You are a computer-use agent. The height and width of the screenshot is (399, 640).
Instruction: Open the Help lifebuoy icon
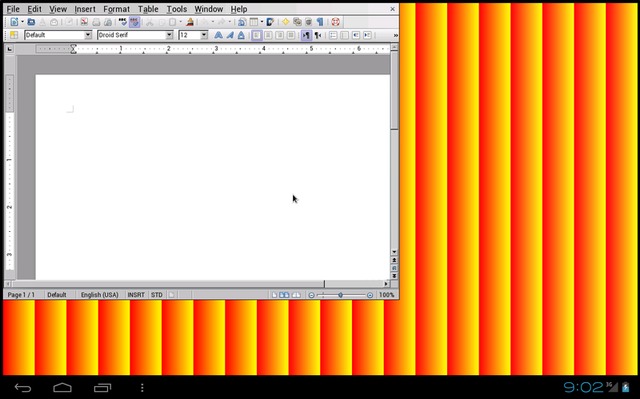coord(336,22)
